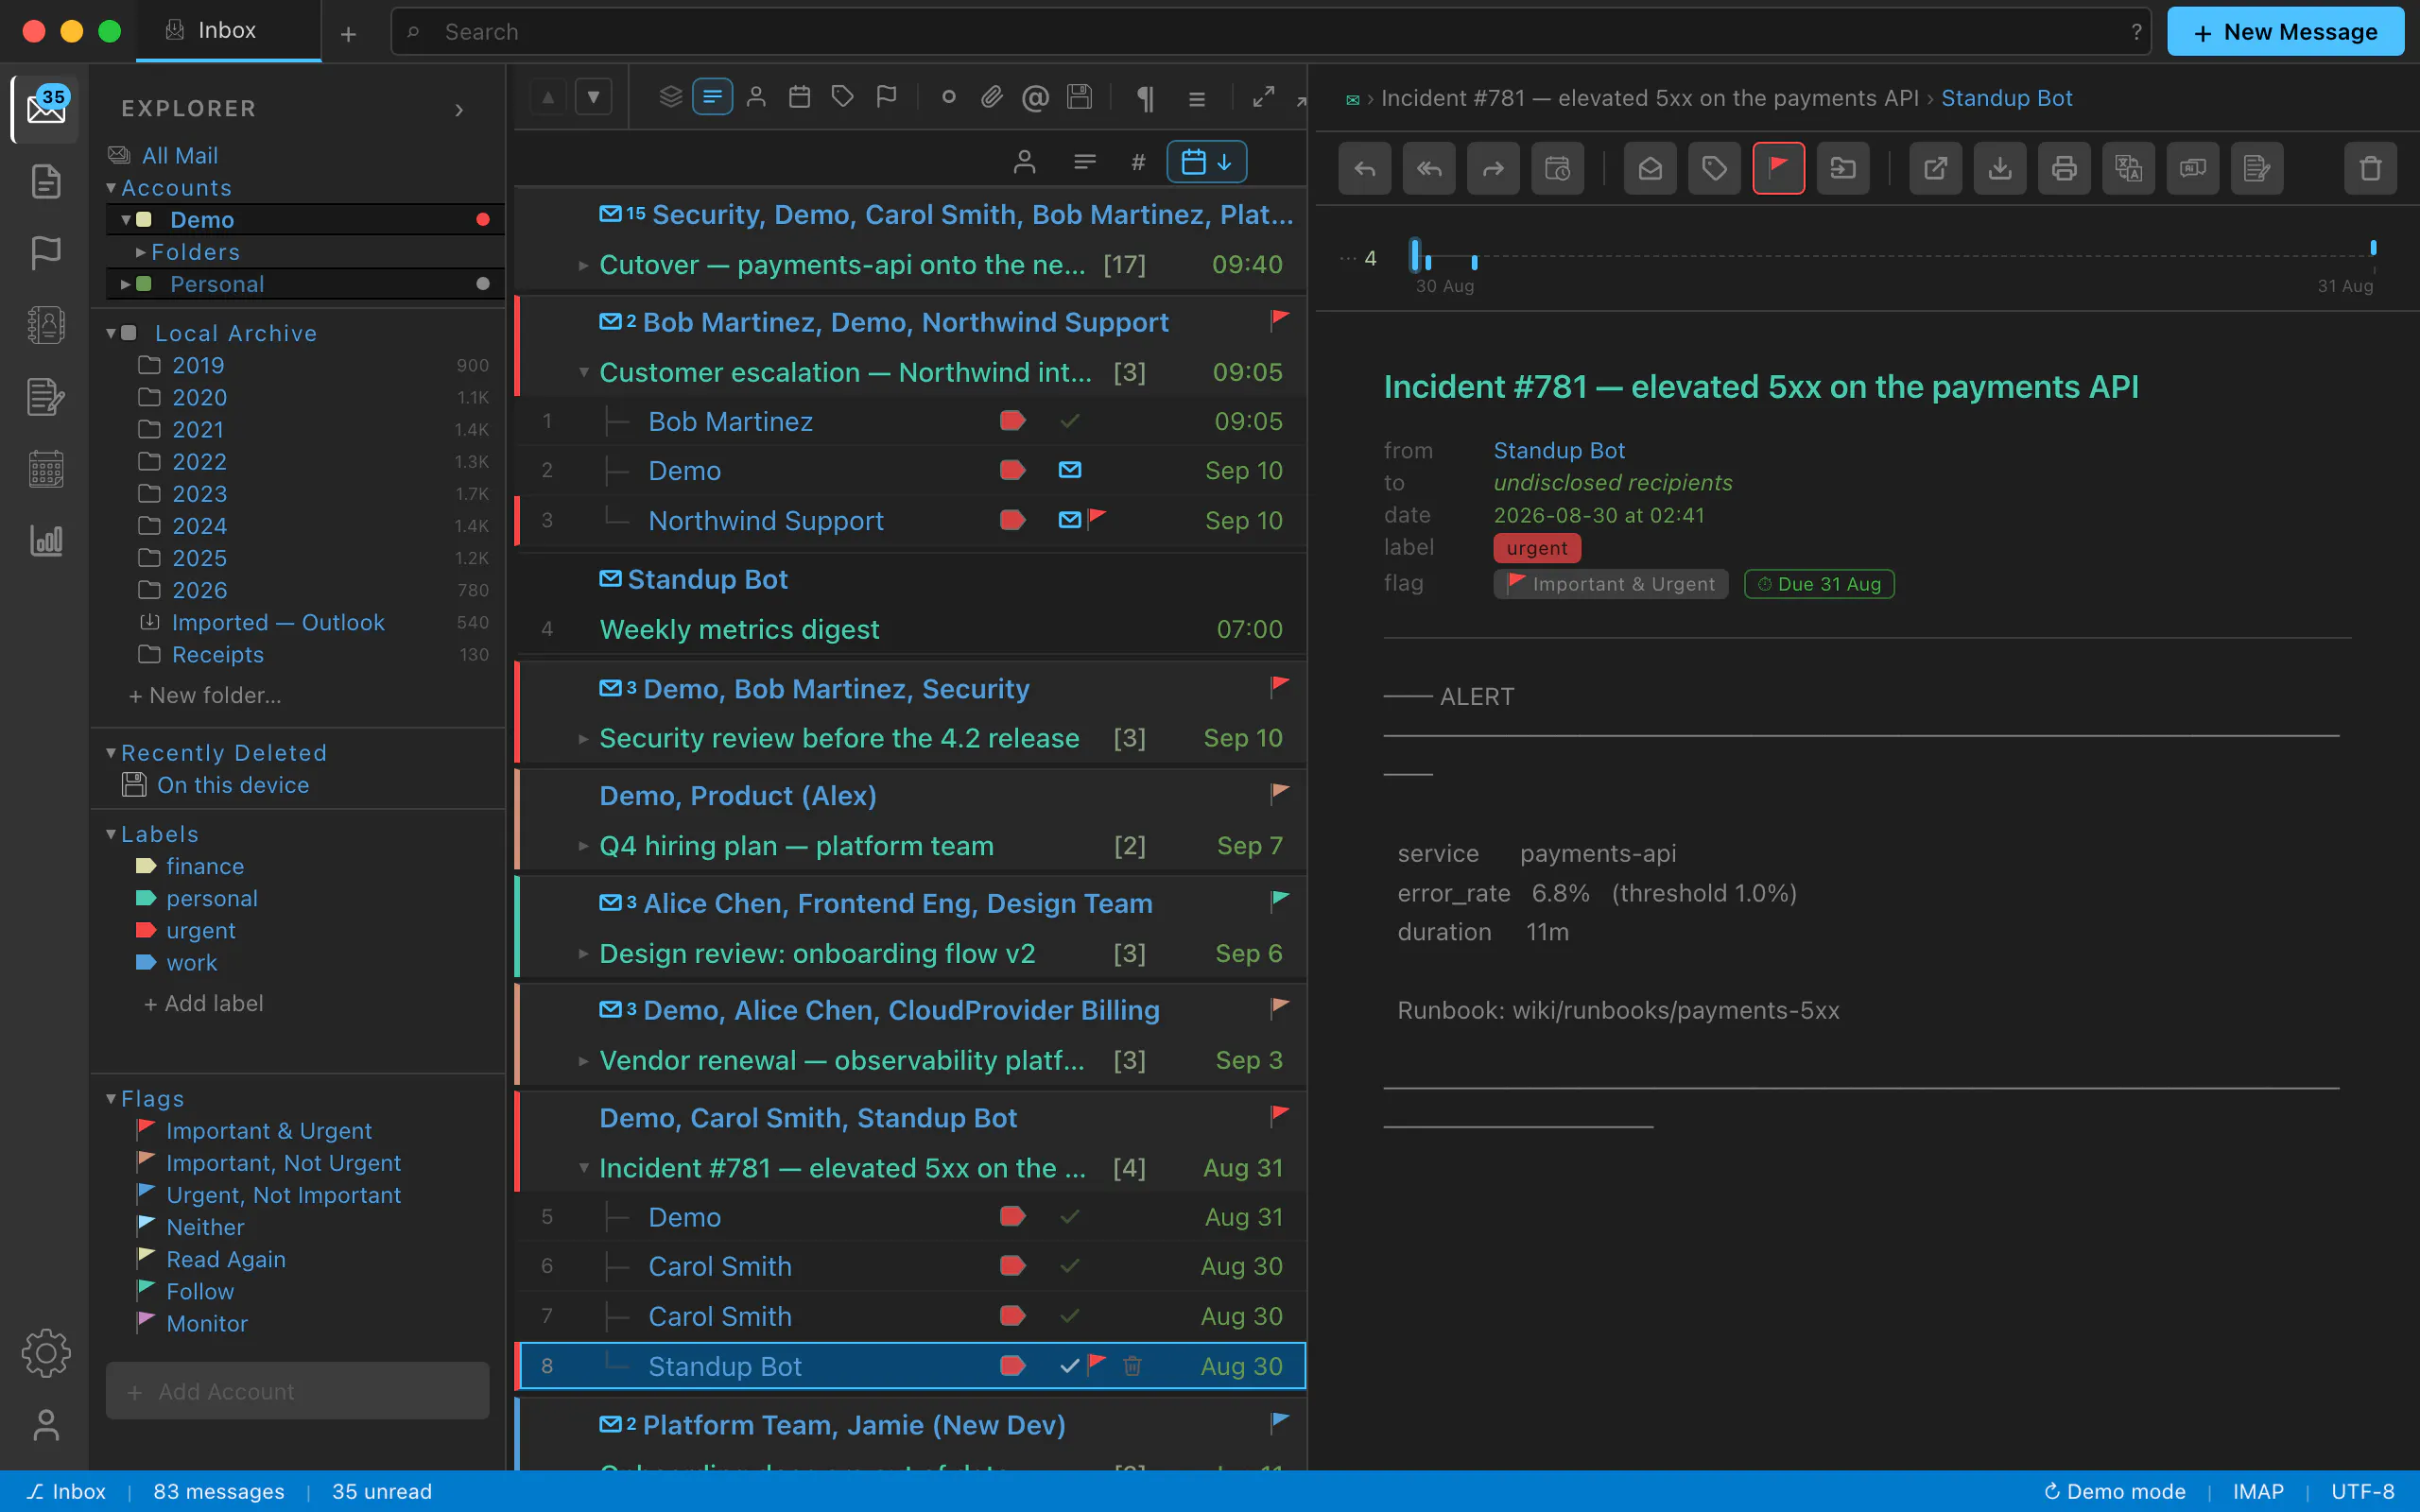Open the 2024 archive folder
The width and height of the screenshot is (2420, 1512).
[x=199, y=525]
